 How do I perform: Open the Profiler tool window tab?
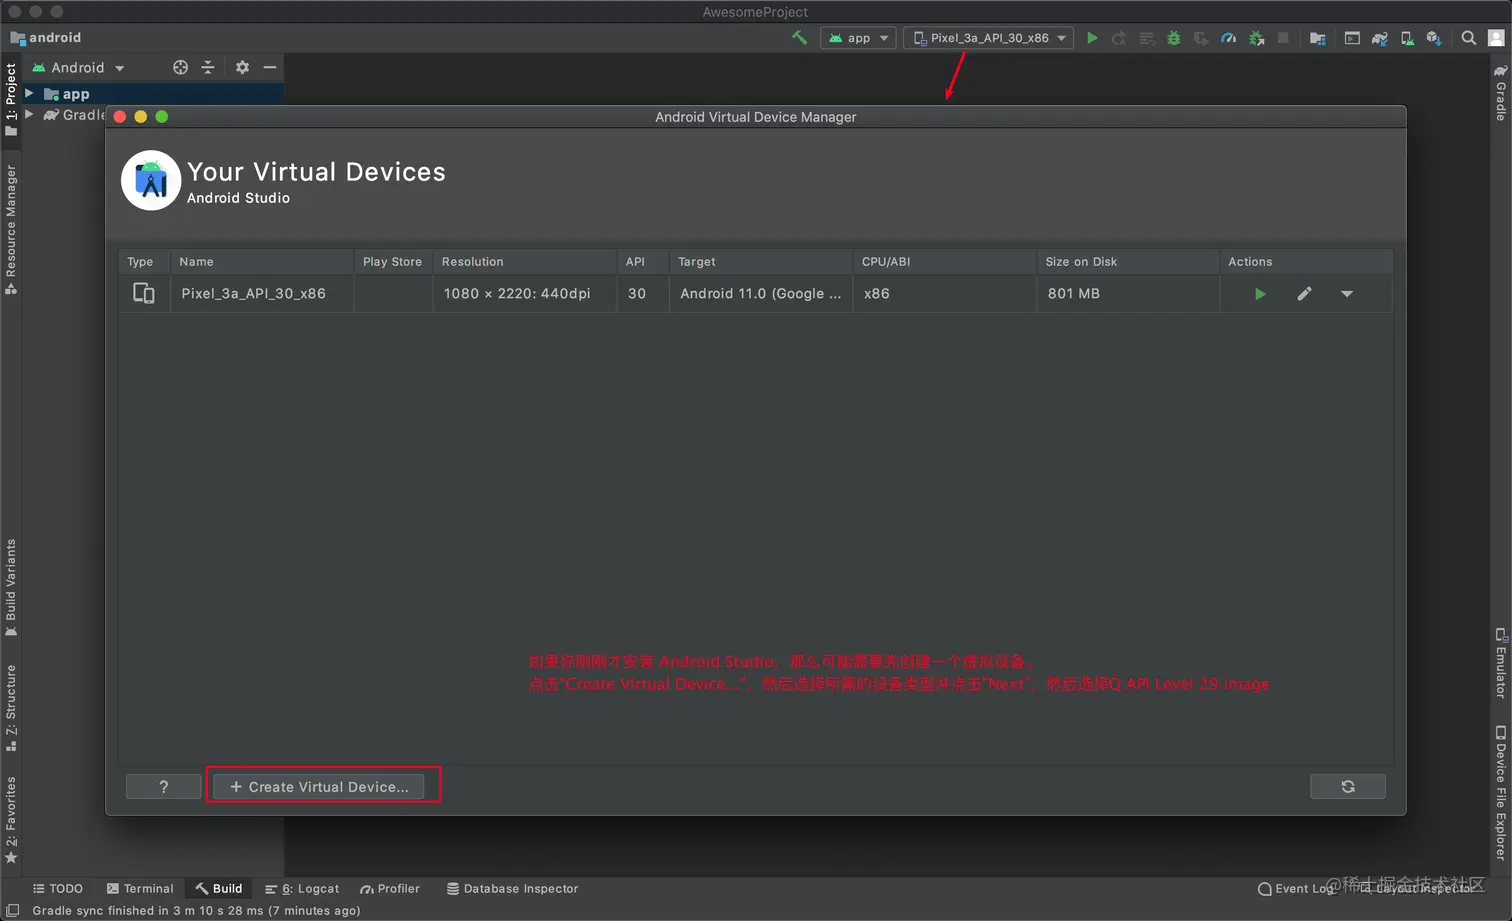point(390,888)
